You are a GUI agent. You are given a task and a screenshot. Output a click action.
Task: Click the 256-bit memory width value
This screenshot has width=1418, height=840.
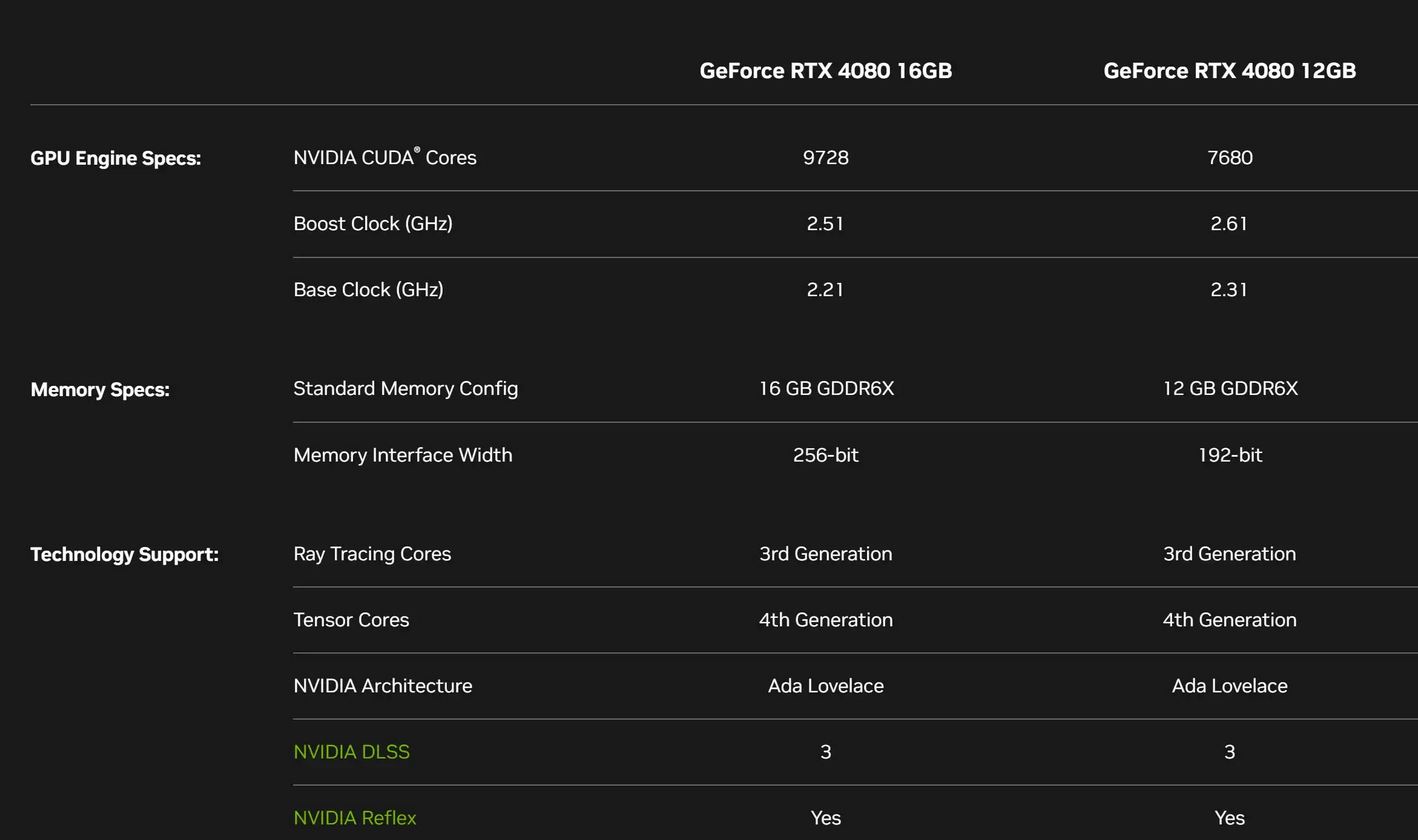(825, 455)
